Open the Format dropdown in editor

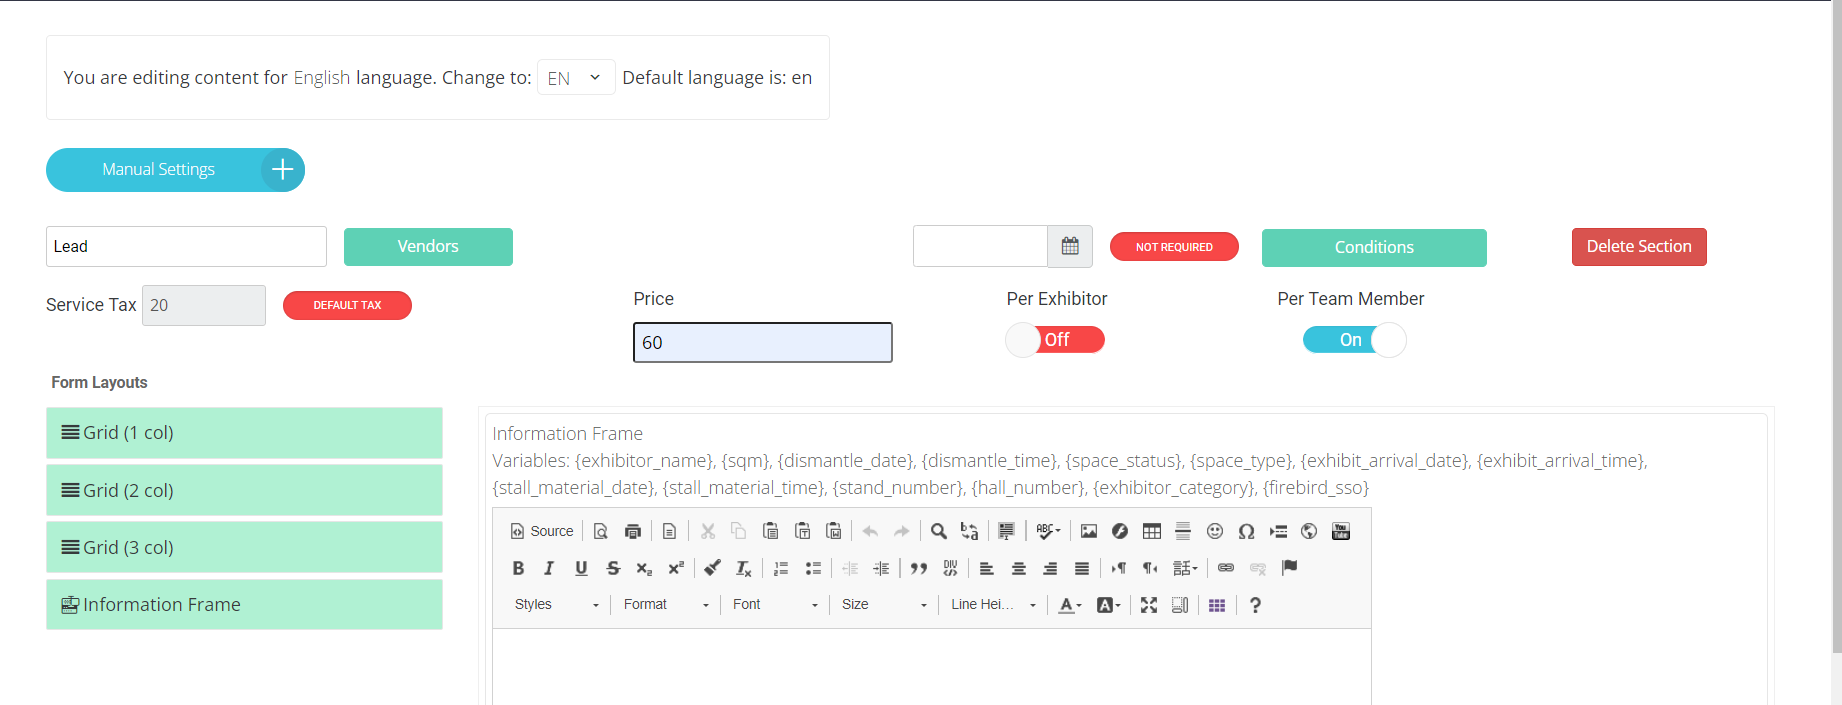pos(666,605)
